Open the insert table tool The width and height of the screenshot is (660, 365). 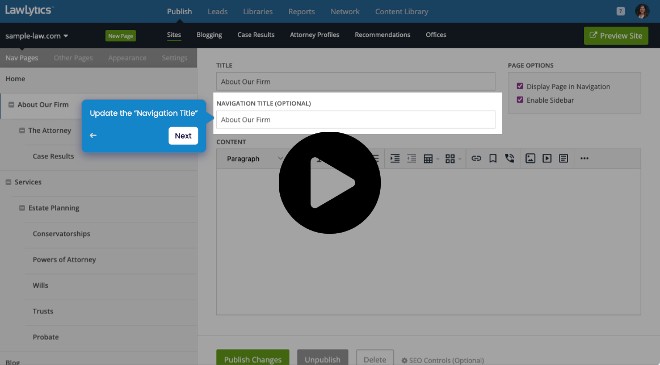coord(428,158)
